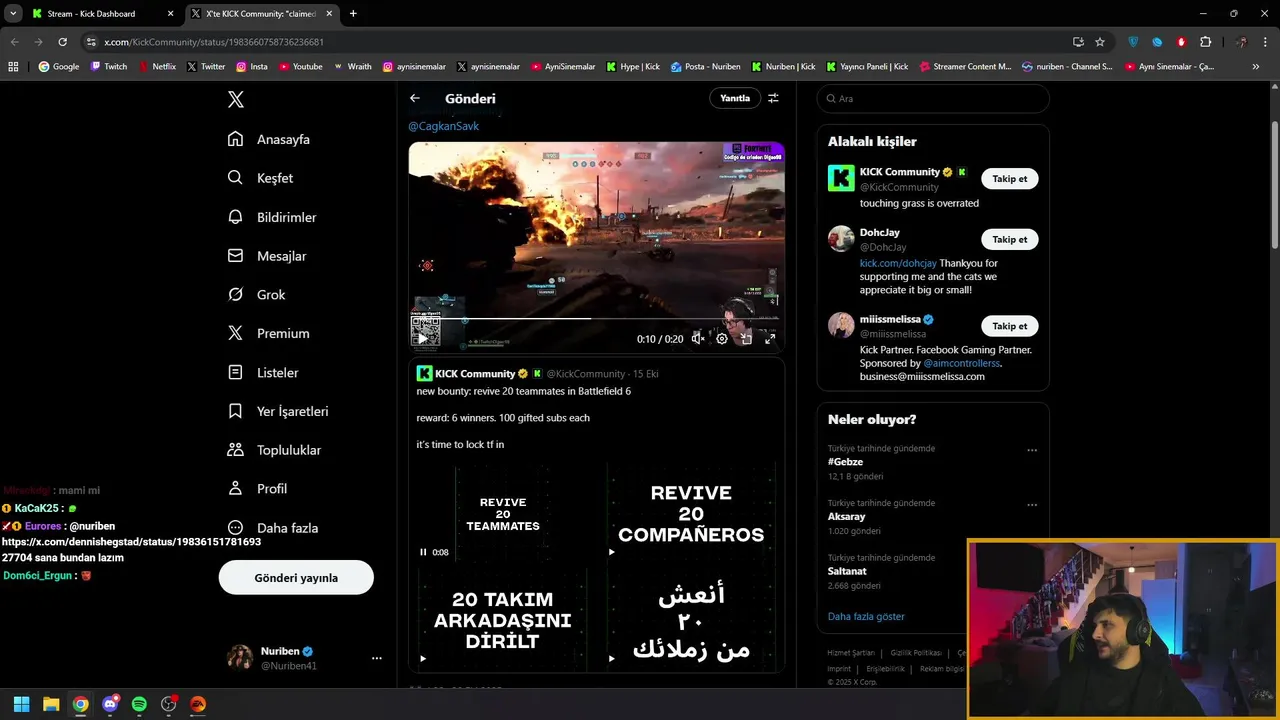This screenshot has height=720, width=1280.
Task: Toggle picture-in-picture on the video
Action: [x=746, y=339]
